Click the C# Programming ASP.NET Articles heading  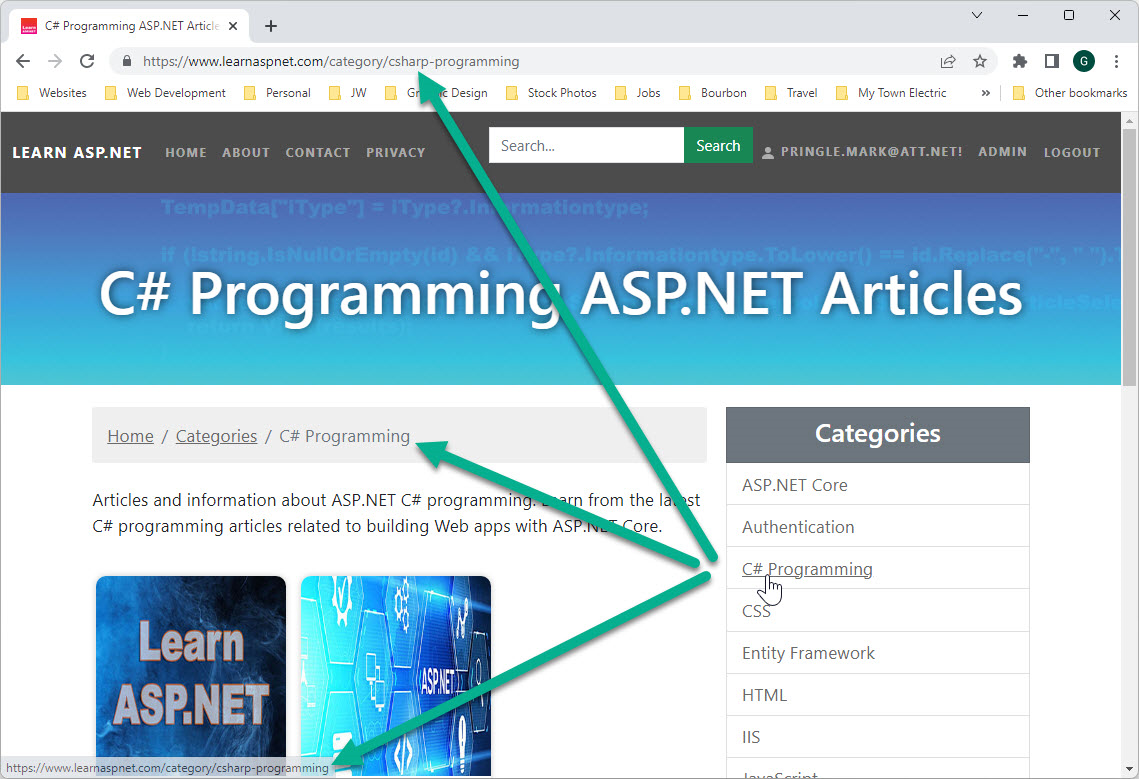(x=561, y=294)
